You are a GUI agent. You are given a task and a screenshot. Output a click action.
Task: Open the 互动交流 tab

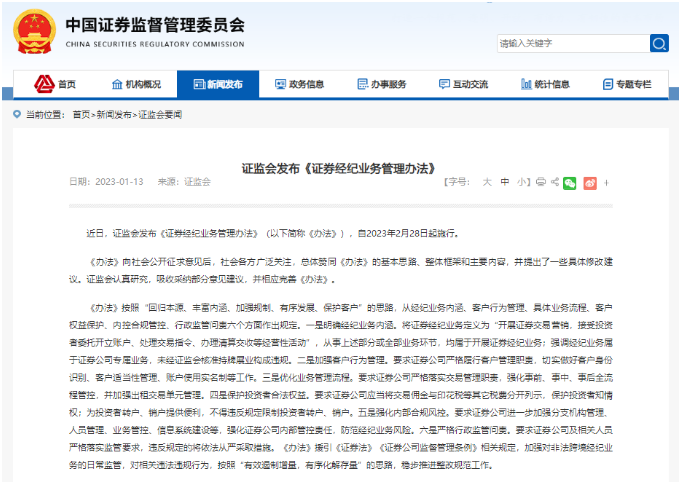[463, 84]
